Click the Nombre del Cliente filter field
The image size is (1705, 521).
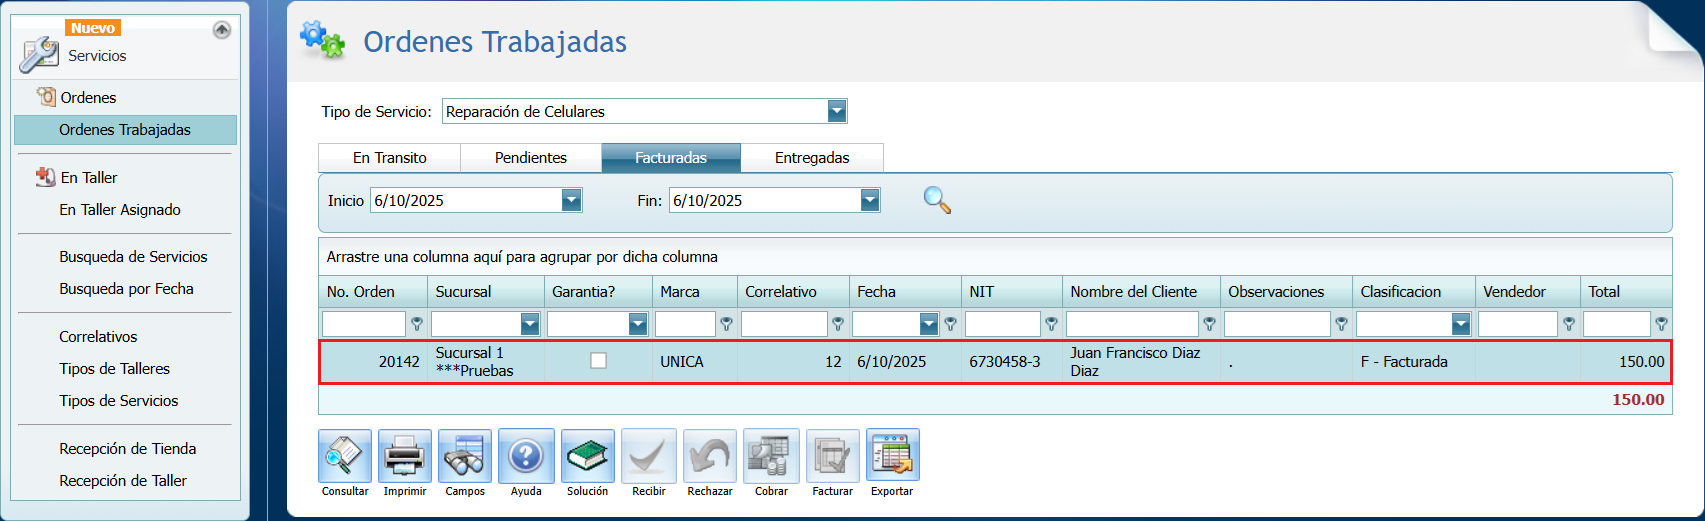coord(1132,324)
